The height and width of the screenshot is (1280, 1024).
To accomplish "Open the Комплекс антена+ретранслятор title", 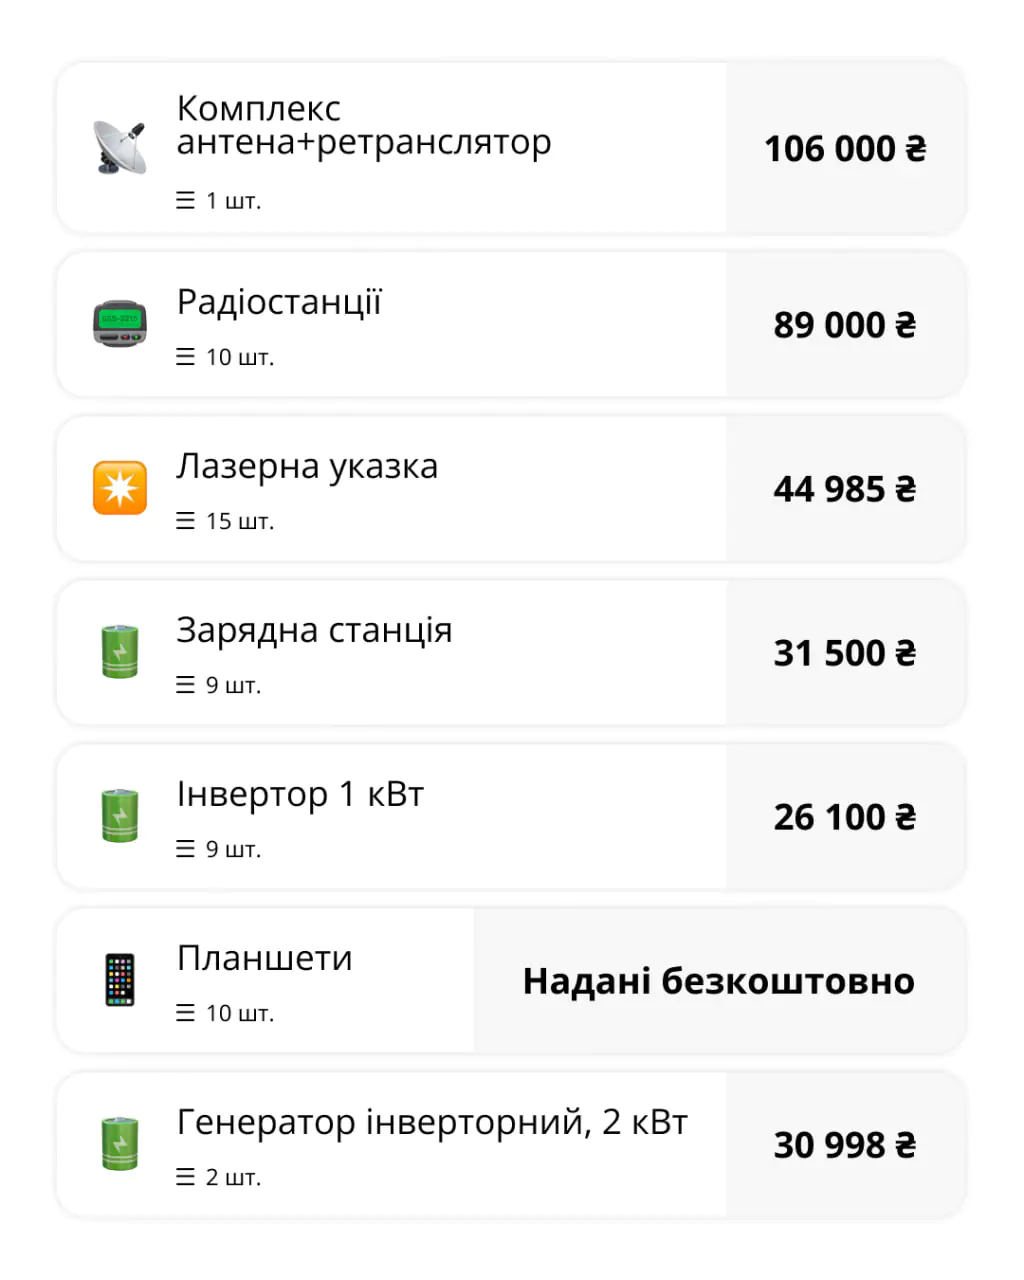I will (363, 125).
